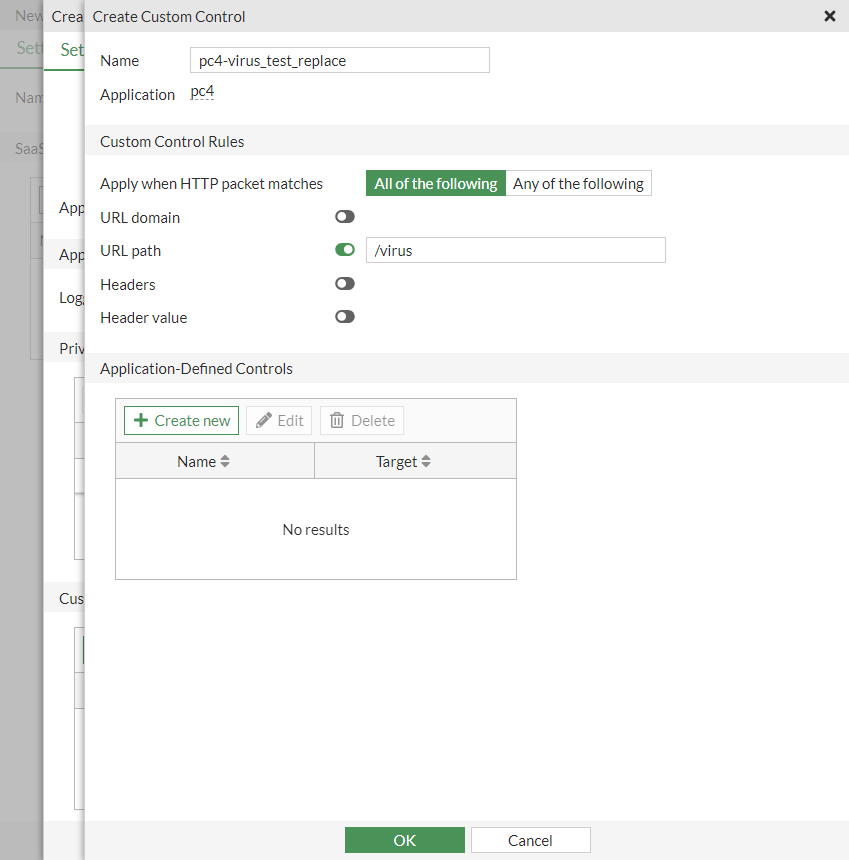Click the No results table area
Viewport: 849px width, 860px height.
[315, 529]
